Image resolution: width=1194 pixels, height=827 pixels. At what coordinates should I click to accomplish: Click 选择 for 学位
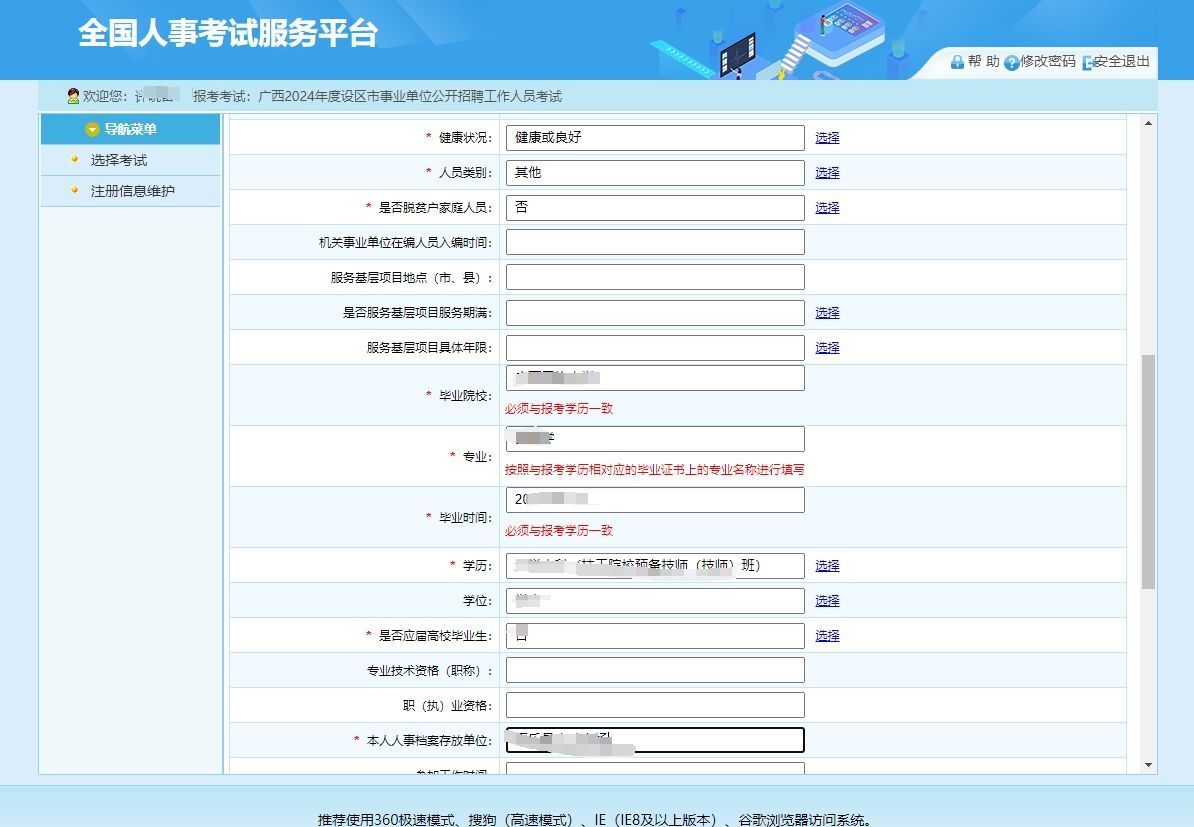[x=827, y=601]
